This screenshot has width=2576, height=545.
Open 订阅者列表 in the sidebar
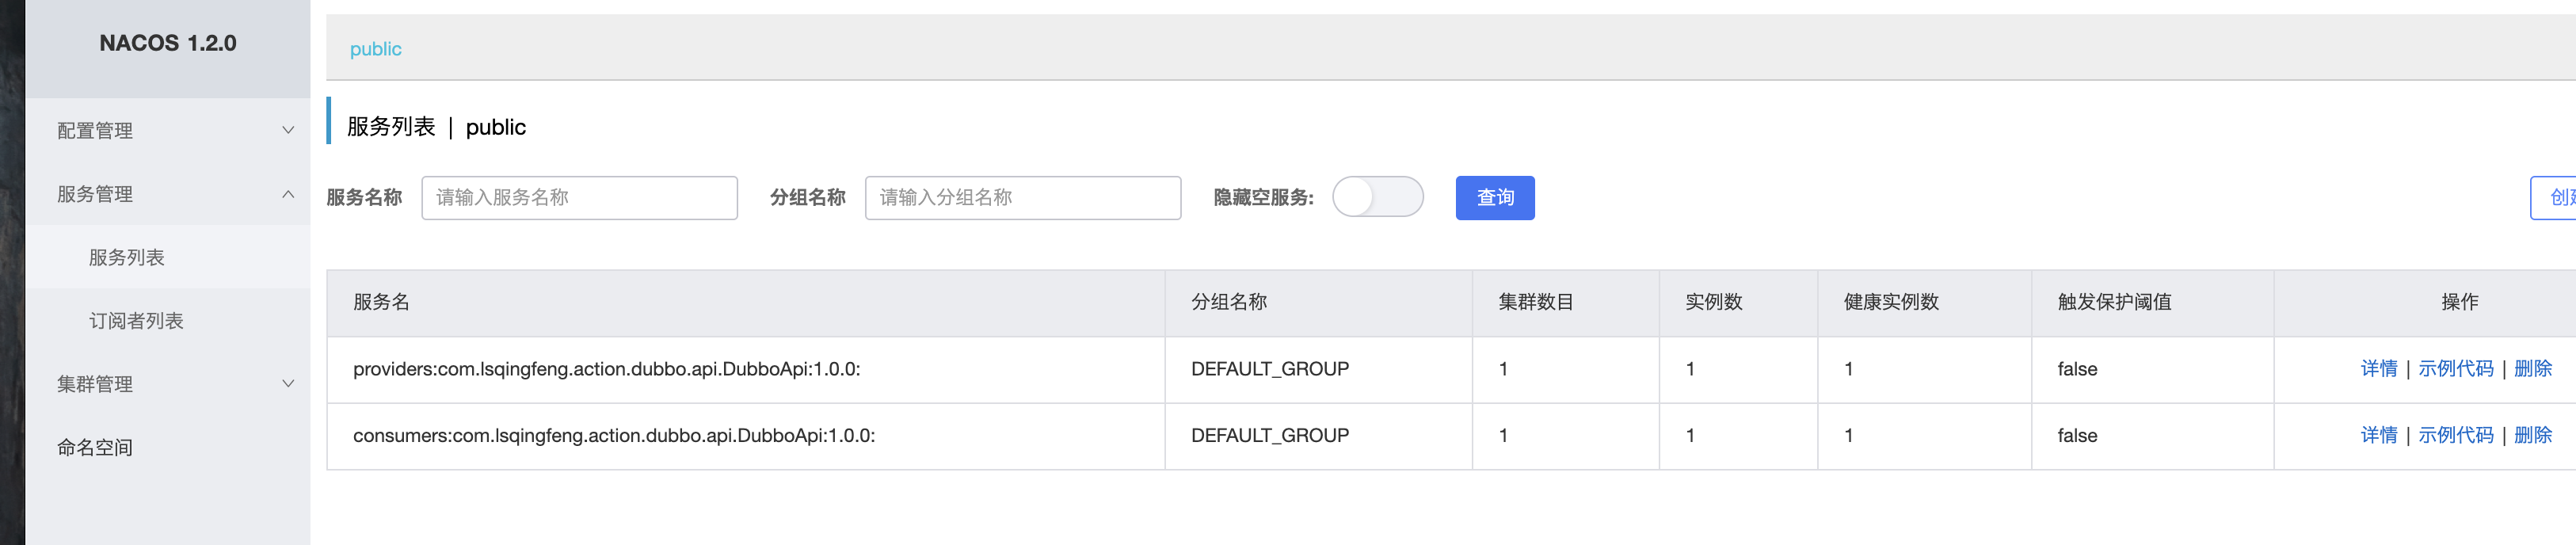point(136,321)
